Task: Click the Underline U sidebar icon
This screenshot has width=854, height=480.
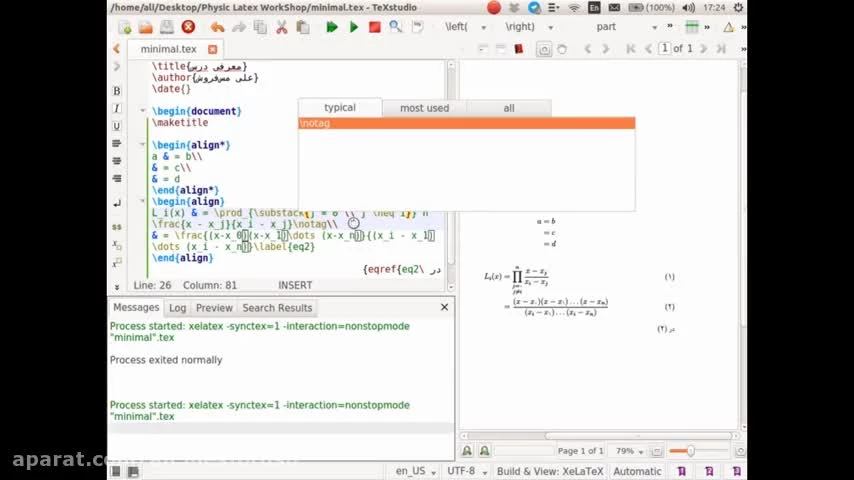Action: (116, 126)
